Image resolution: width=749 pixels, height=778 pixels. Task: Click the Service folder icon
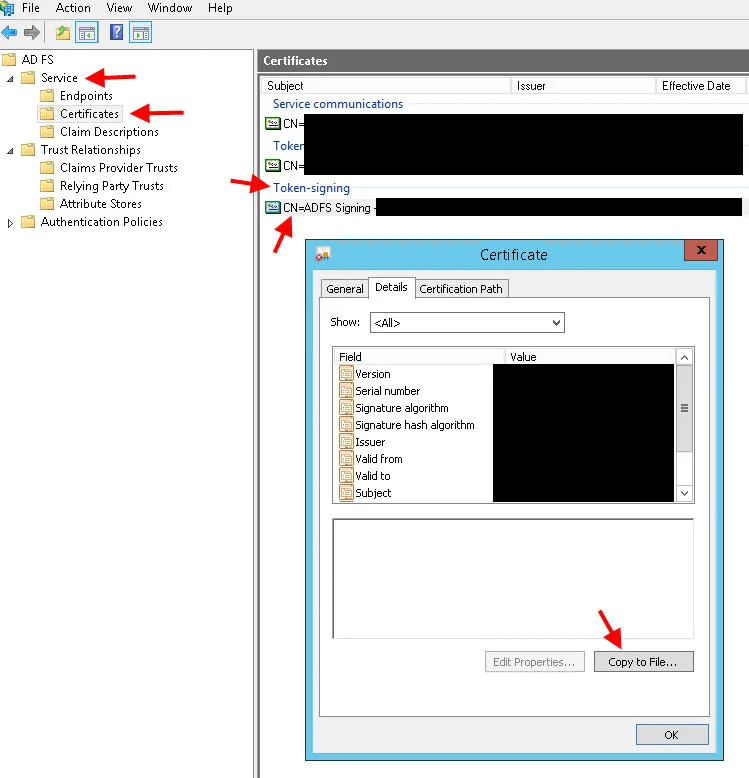[28, 78]
